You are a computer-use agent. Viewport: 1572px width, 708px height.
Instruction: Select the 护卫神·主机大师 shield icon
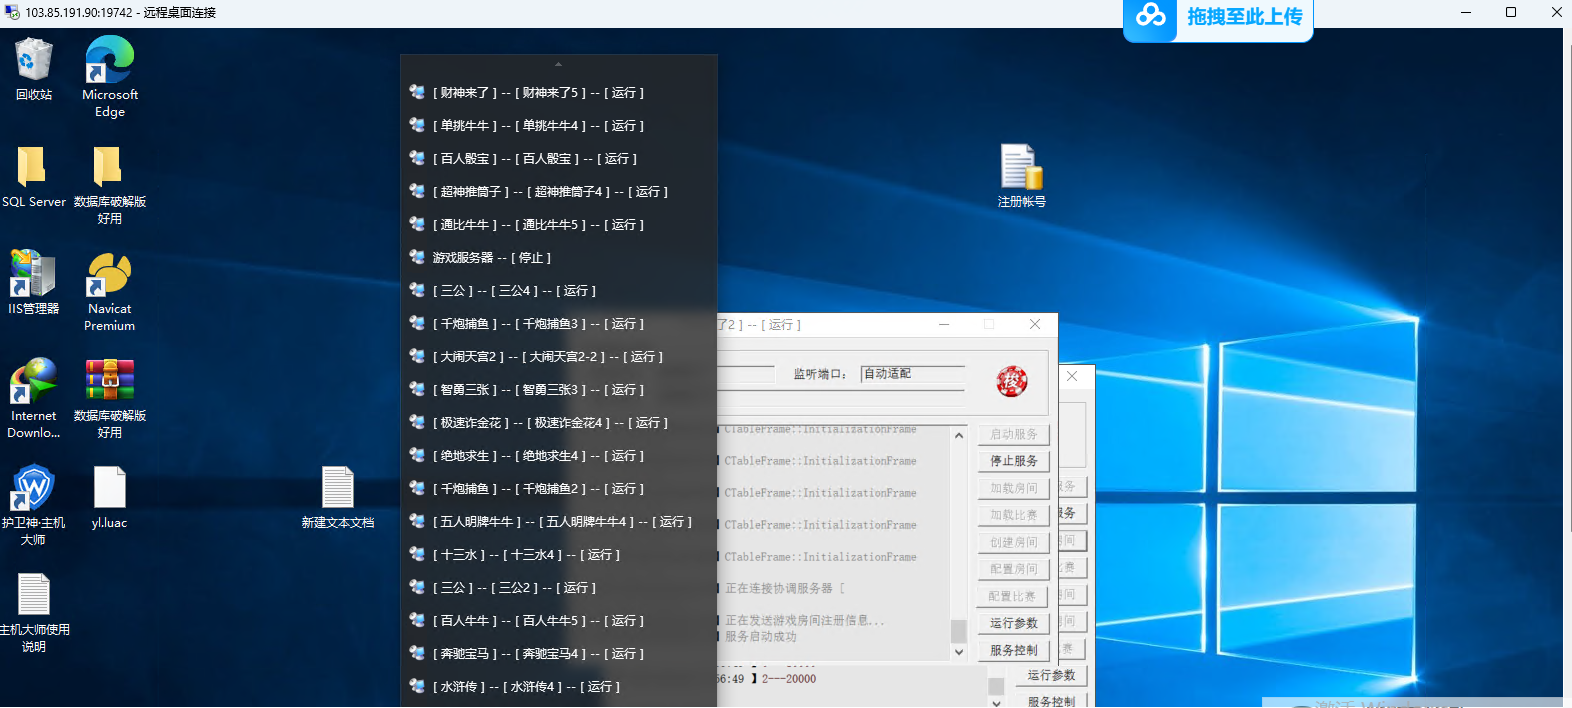(x=33, y=489)
